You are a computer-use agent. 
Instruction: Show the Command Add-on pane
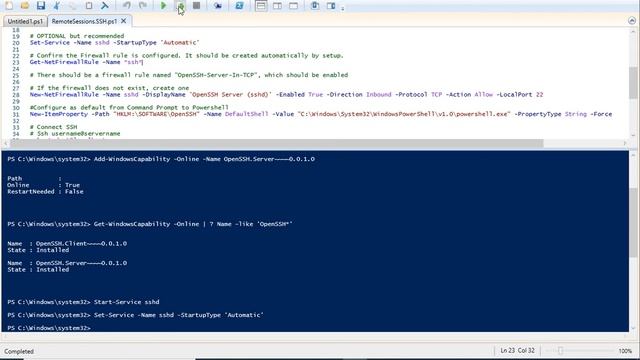pos(331,5)
